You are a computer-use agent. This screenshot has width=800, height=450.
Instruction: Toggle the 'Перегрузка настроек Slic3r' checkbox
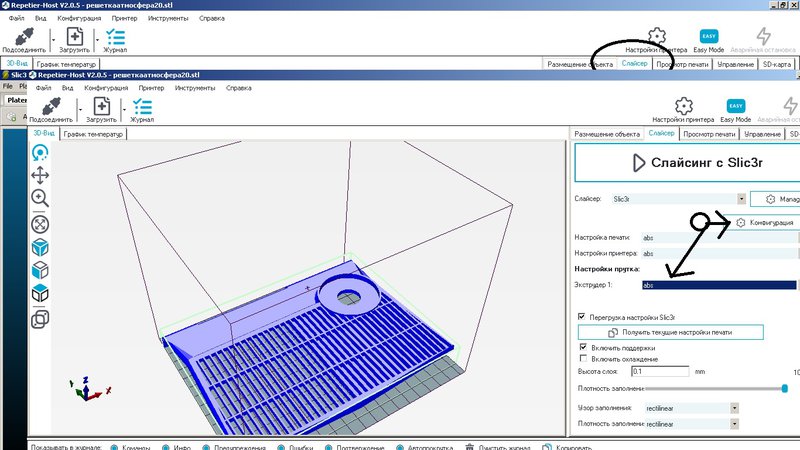pos(583,317)
